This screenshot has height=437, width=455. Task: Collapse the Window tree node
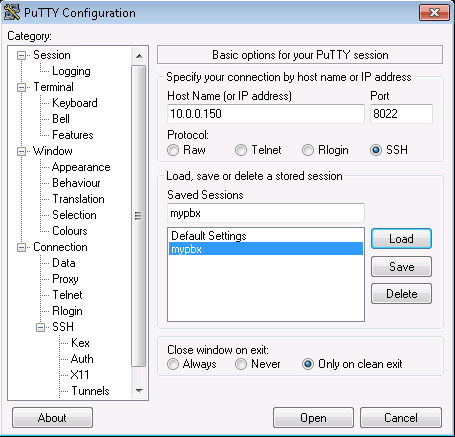pos(21,151)
